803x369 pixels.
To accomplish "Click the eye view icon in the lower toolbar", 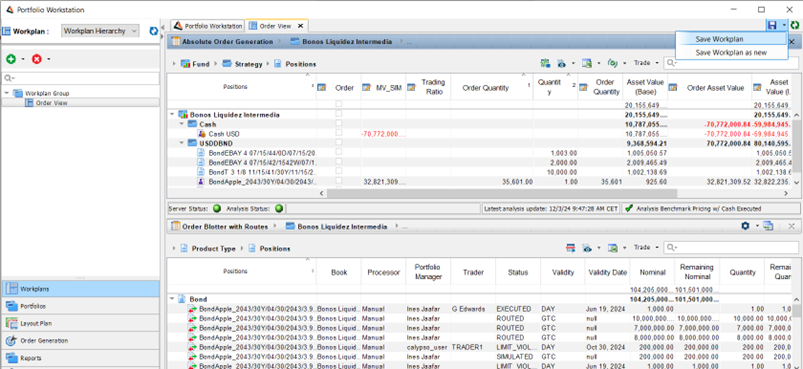I will coord(587,248).
